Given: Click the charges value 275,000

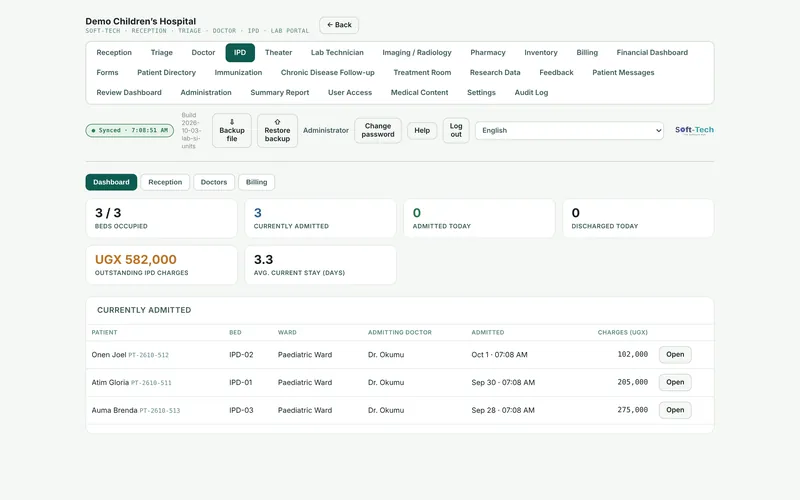Looking at the screenshot, I should [x=633, y=410].
